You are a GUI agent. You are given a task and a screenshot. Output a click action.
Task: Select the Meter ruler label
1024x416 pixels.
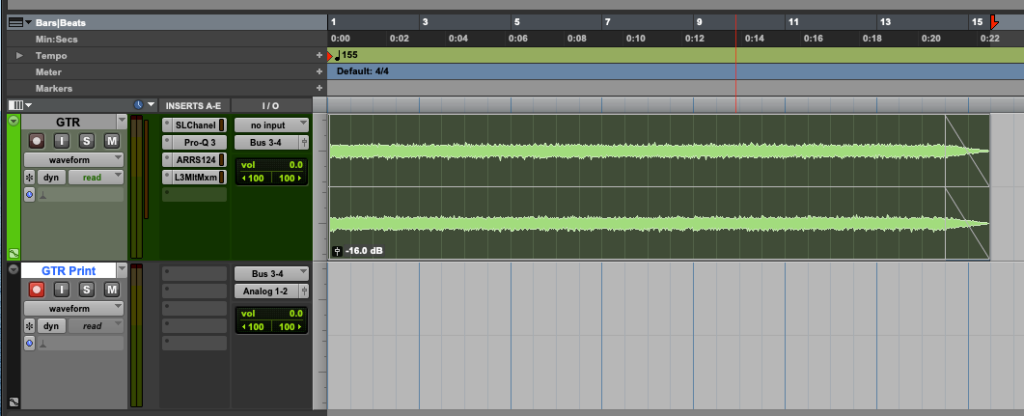click(48, 72)
